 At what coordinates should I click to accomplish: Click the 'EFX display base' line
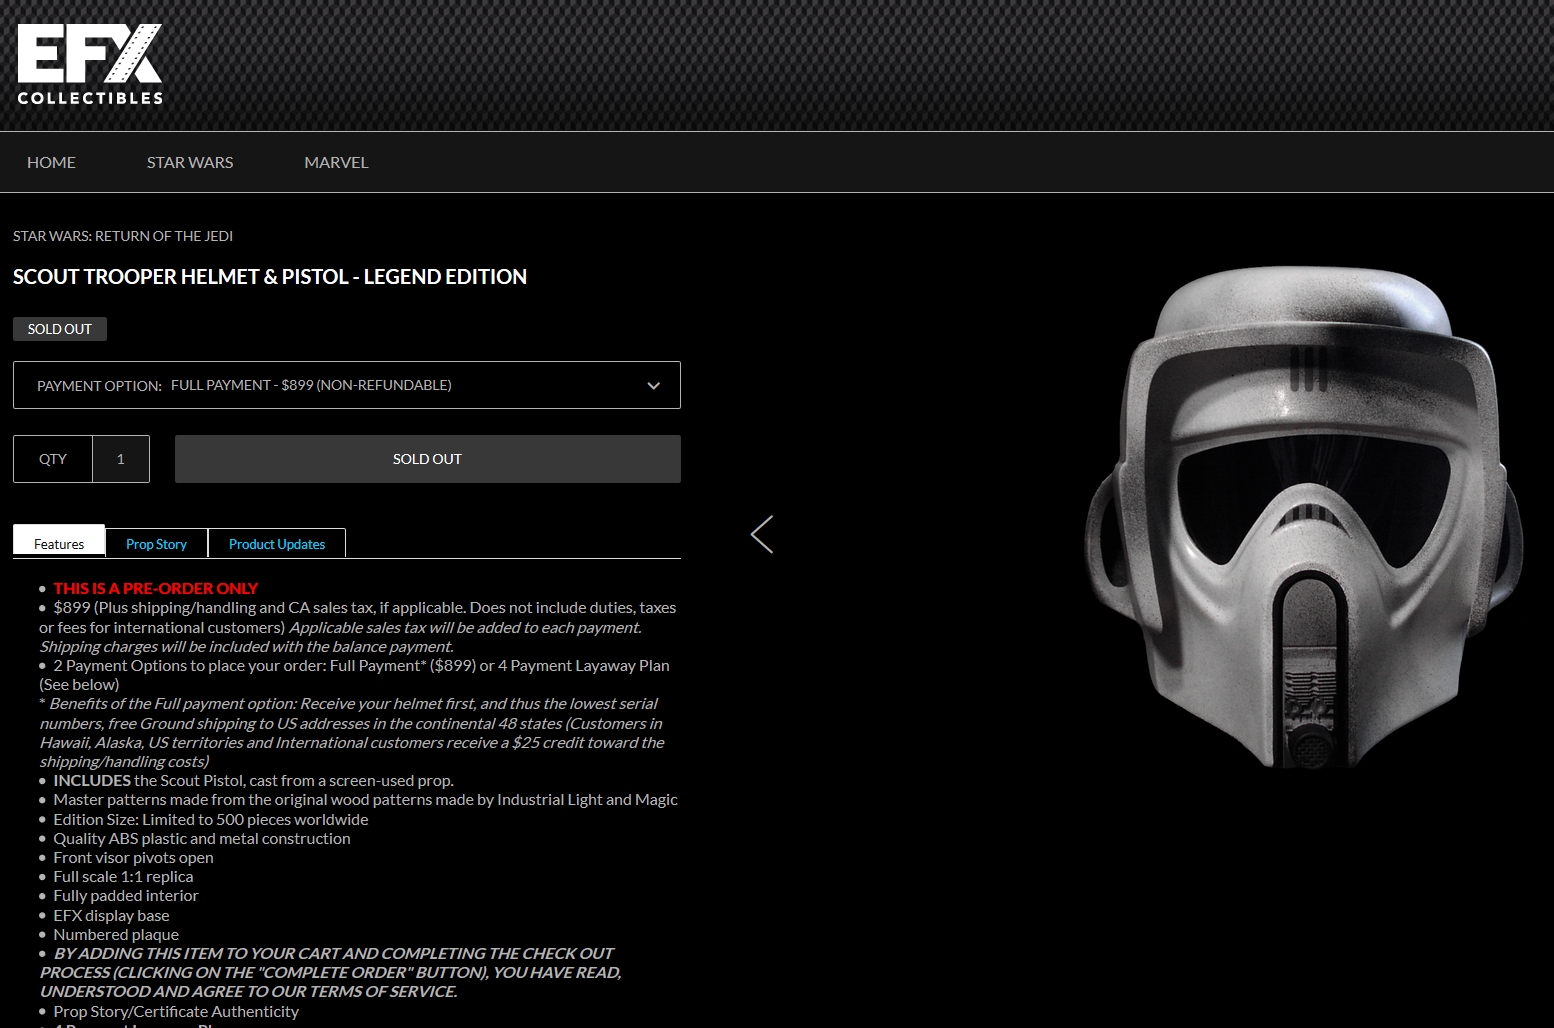click(111, 915)
